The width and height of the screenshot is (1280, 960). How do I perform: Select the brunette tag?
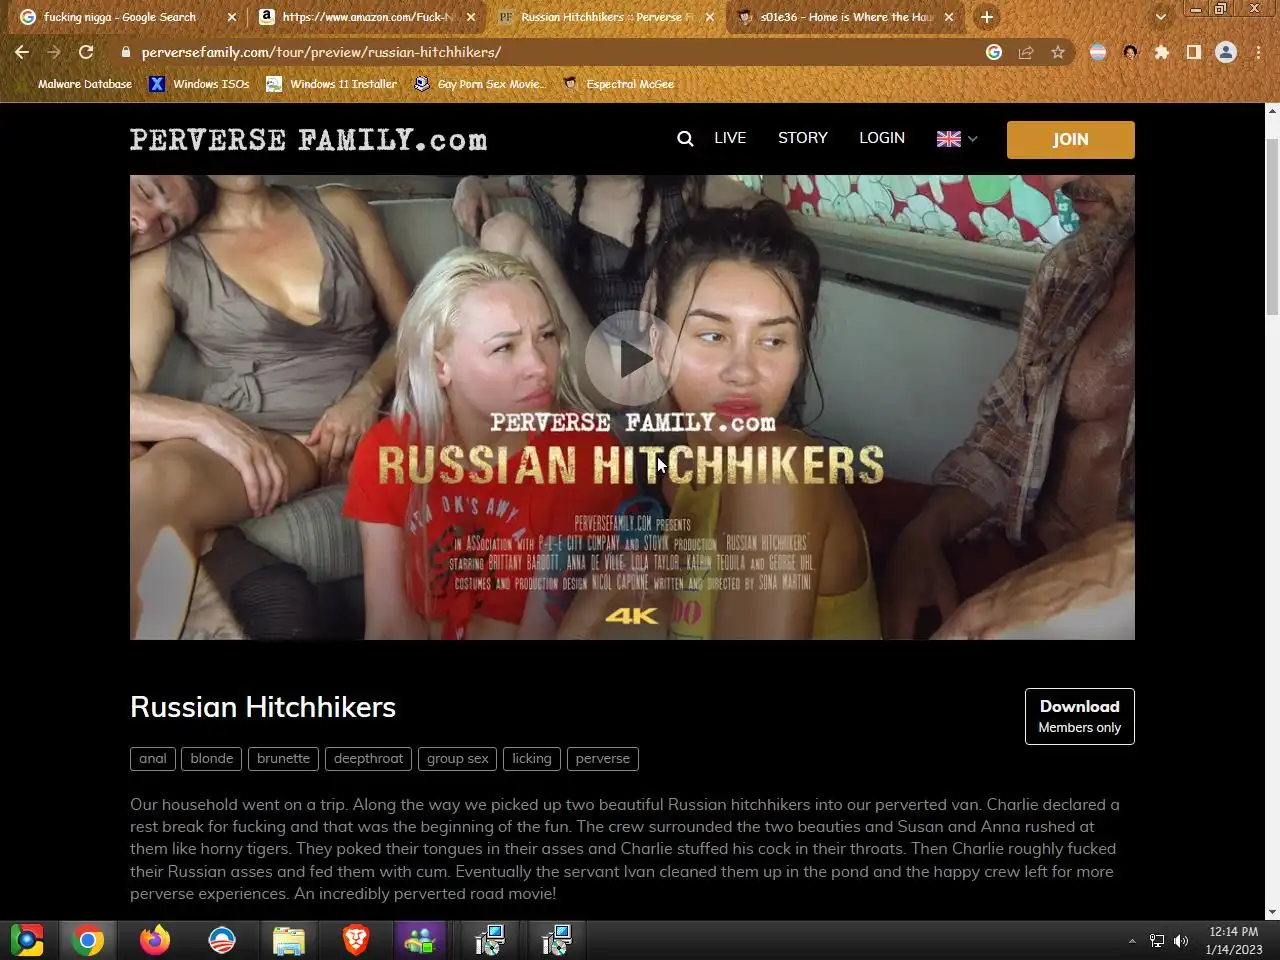283,759
